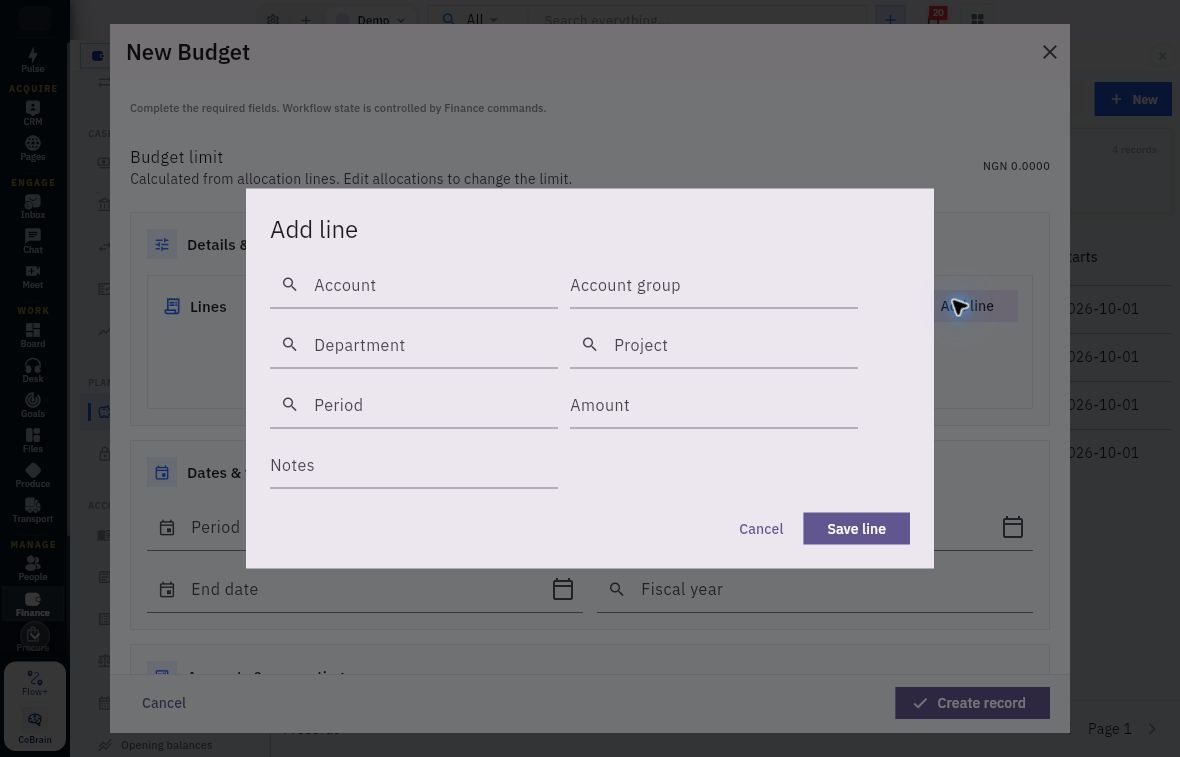Screen dimensions: 1180x757
Task: Open the End date calendar picker
Action: 563,589
